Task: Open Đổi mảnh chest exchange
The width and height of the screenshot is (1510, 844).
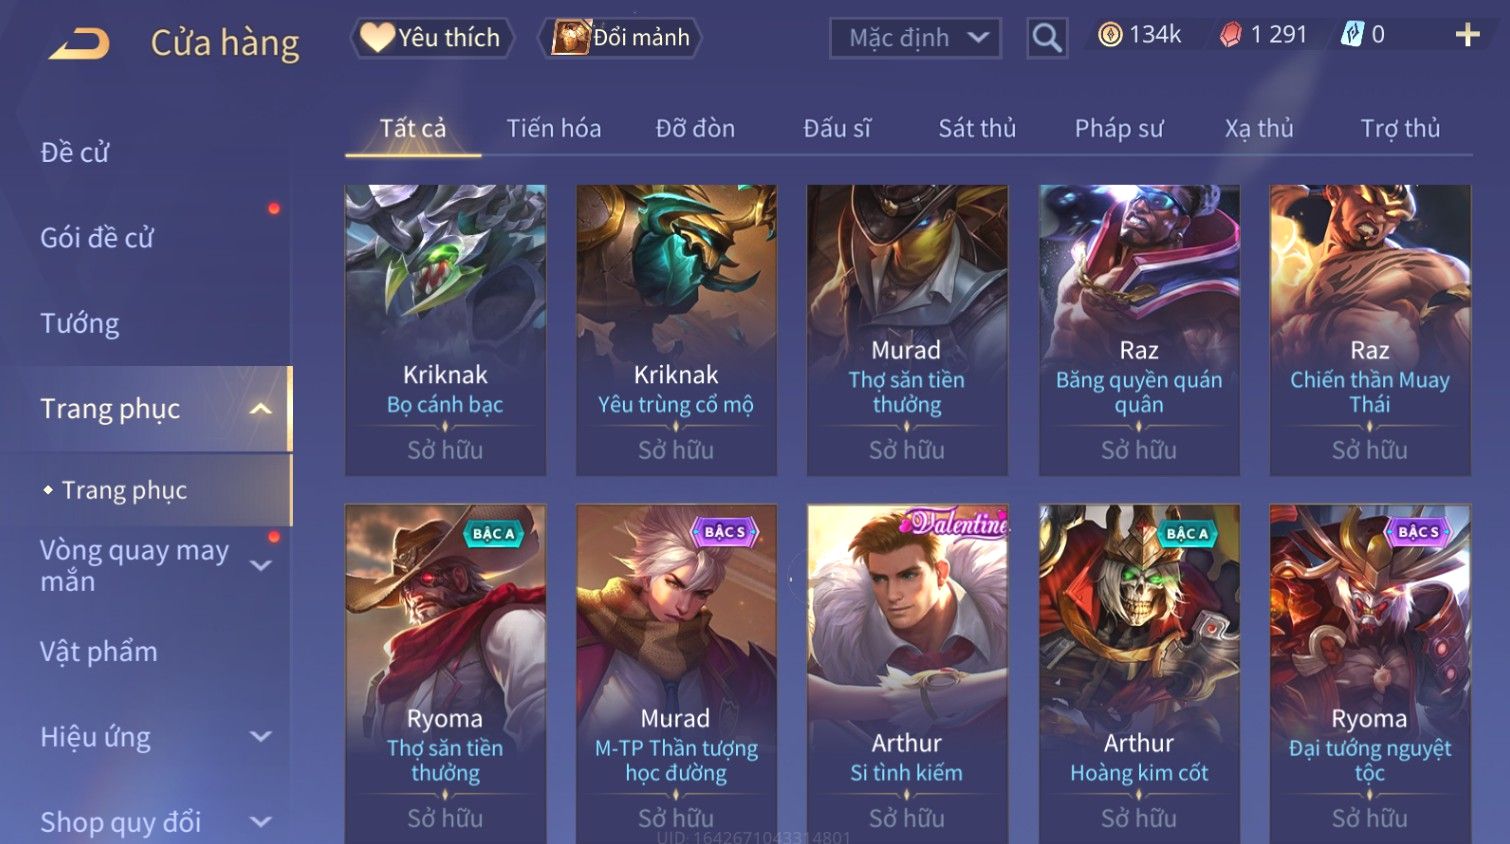Action: [x=620, y=38]
